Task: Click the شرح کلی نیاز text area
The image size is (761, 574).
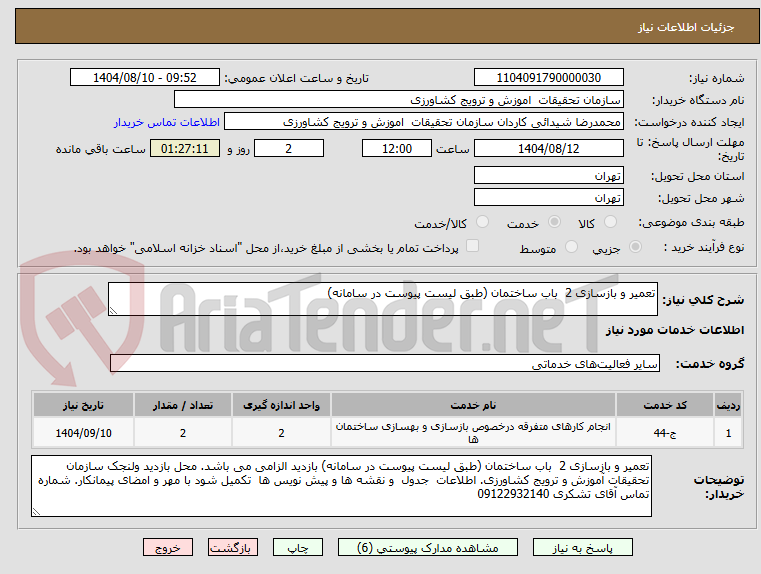Action: click(382, 299)
